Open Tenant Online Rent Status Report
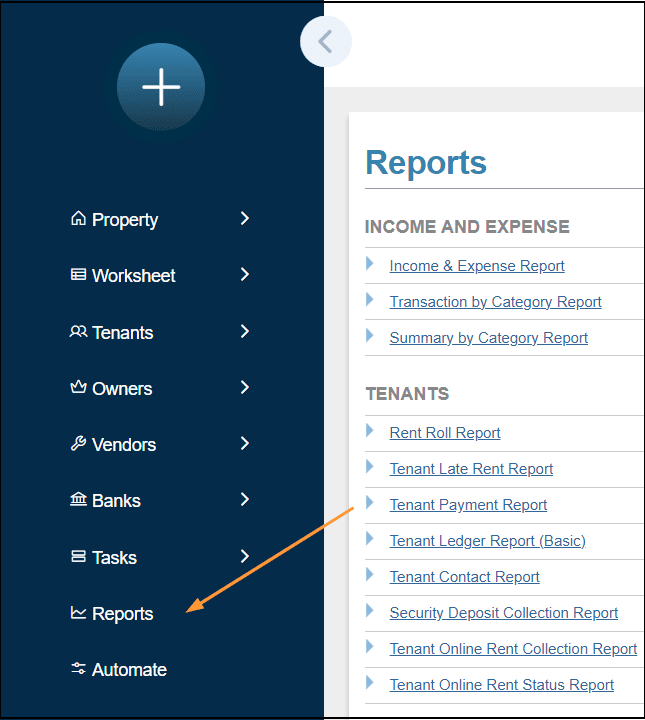 (x=501, y=685)
